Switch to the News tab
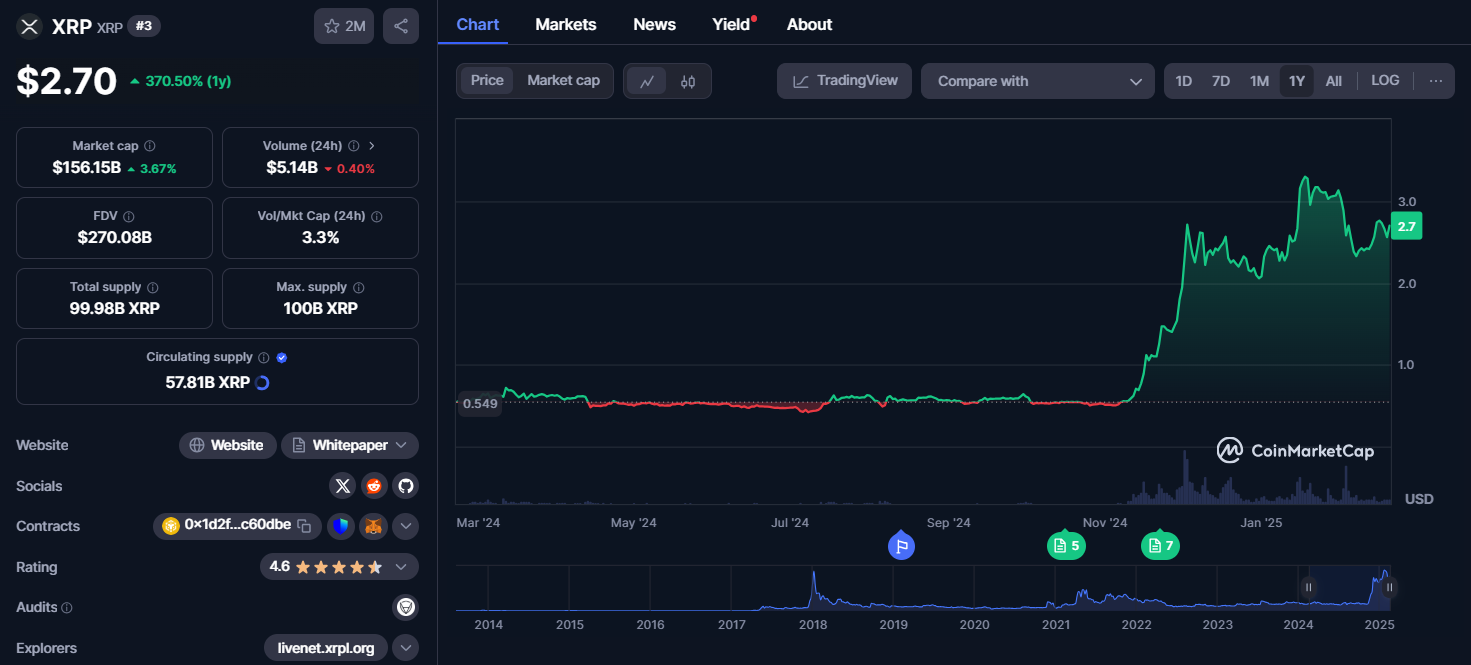This screenshot has width=1471, height=665. (x=655, y=24)
